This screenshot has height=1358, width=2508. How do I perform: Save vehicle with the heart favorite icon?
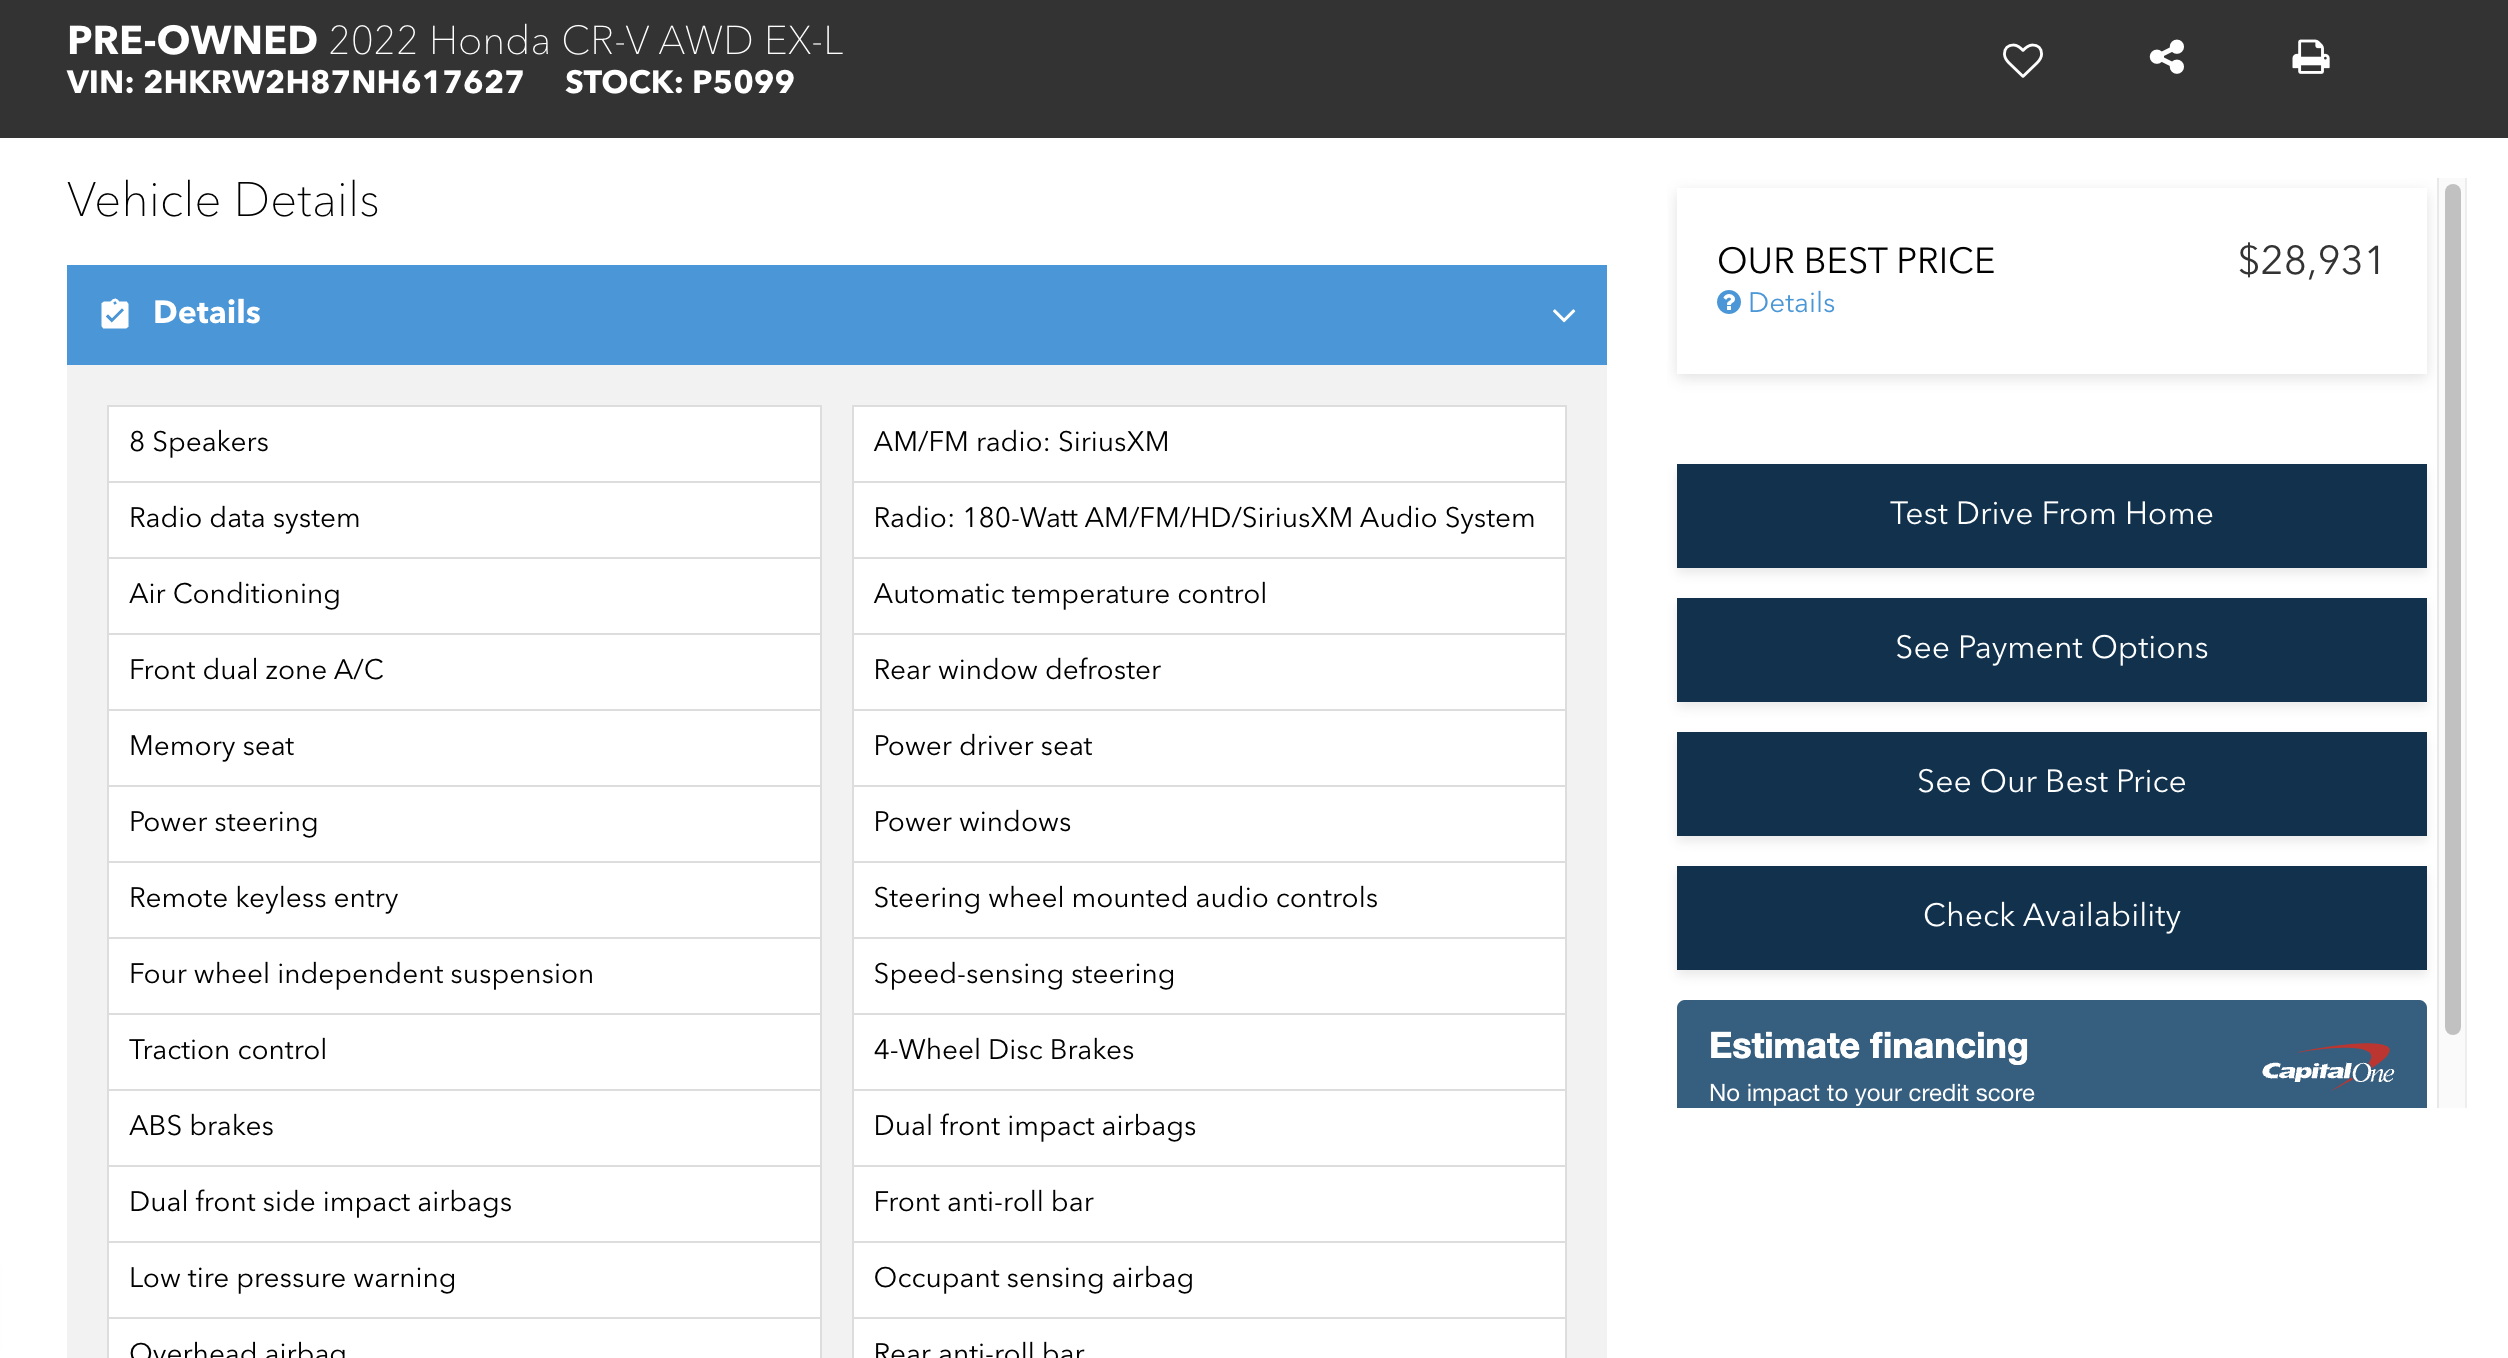(2022, 59)
